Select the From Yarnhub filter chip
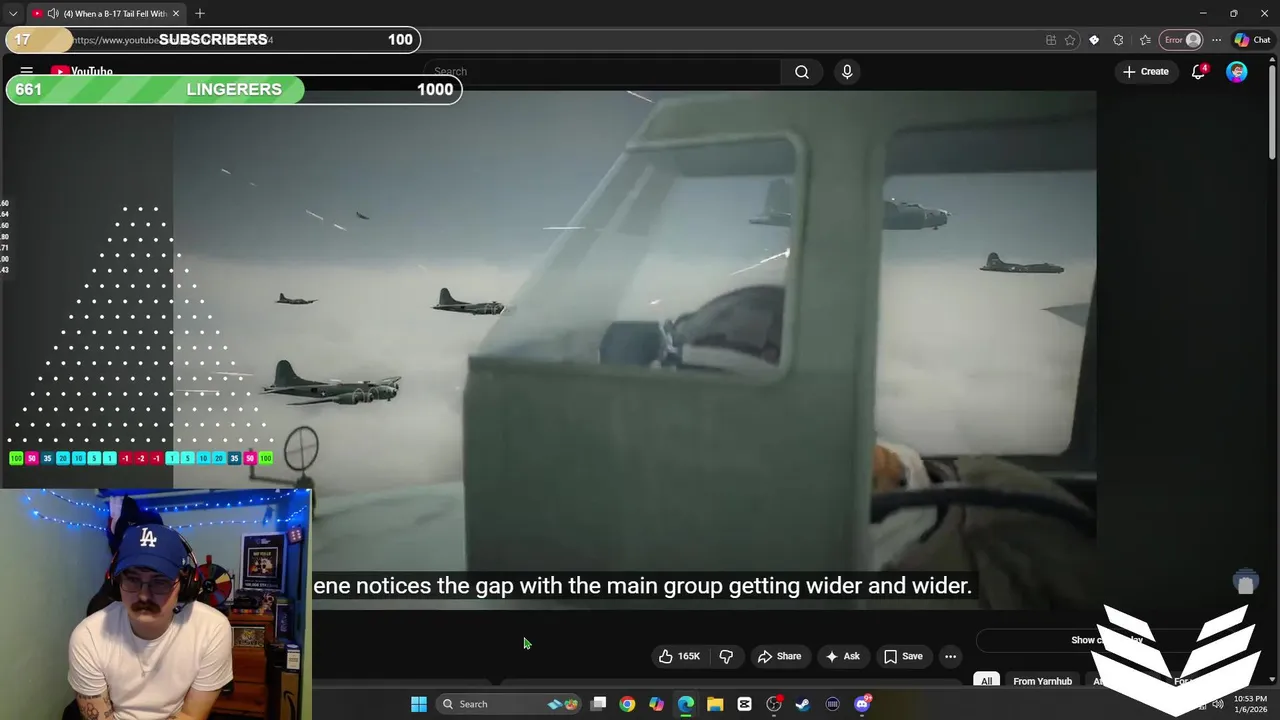 point(1042,681)
